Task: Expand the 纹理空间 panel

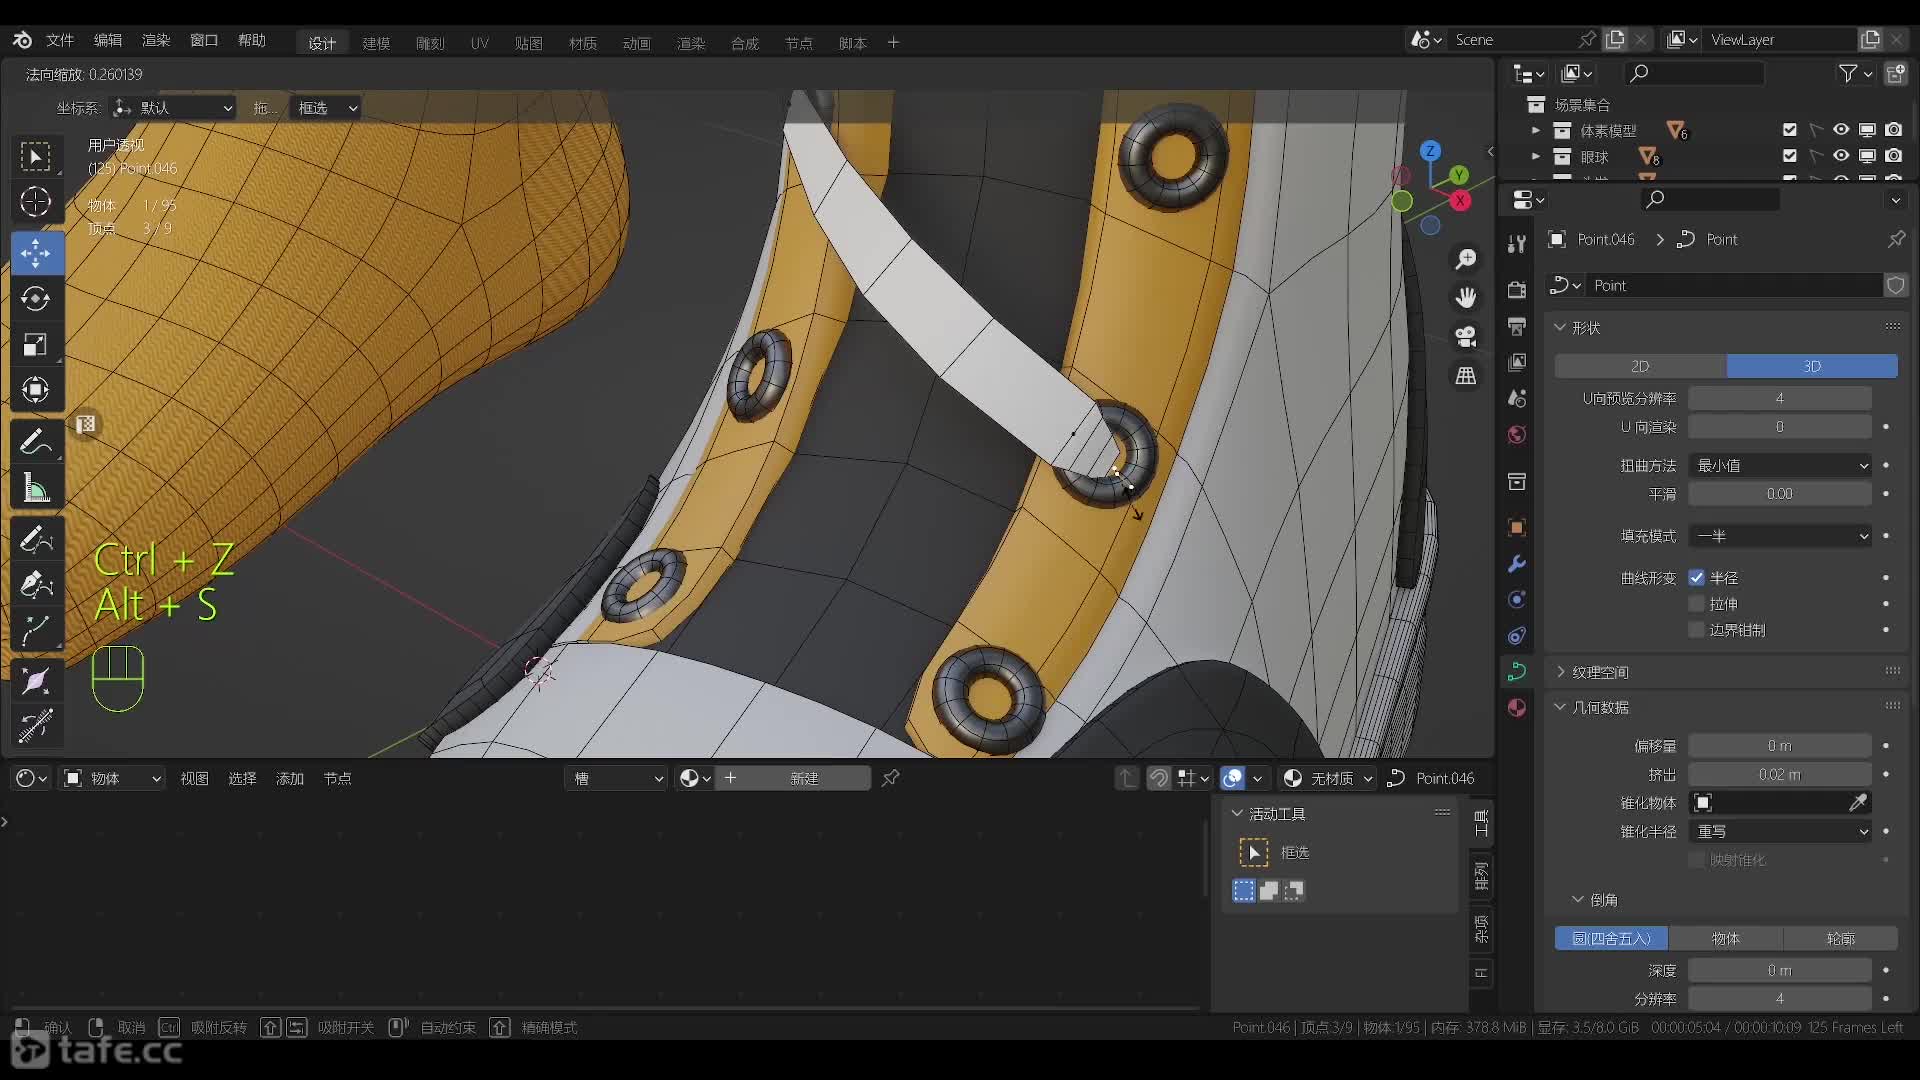Action: [x=1560, y=672]
